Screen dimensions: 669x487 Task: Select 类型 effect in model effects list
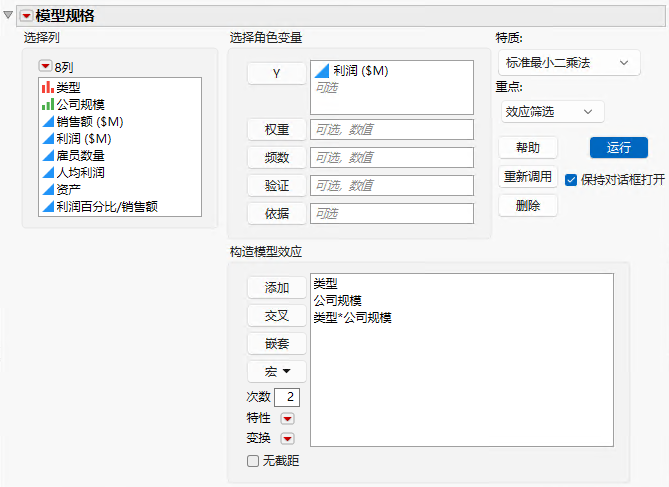click(326, 283)
